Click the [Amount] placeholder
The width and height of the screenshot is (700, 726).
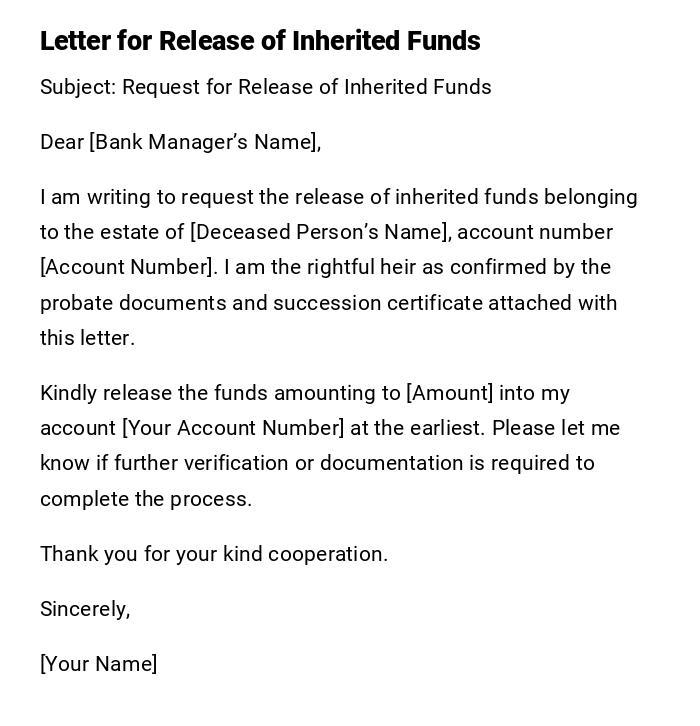pos(449,393)
